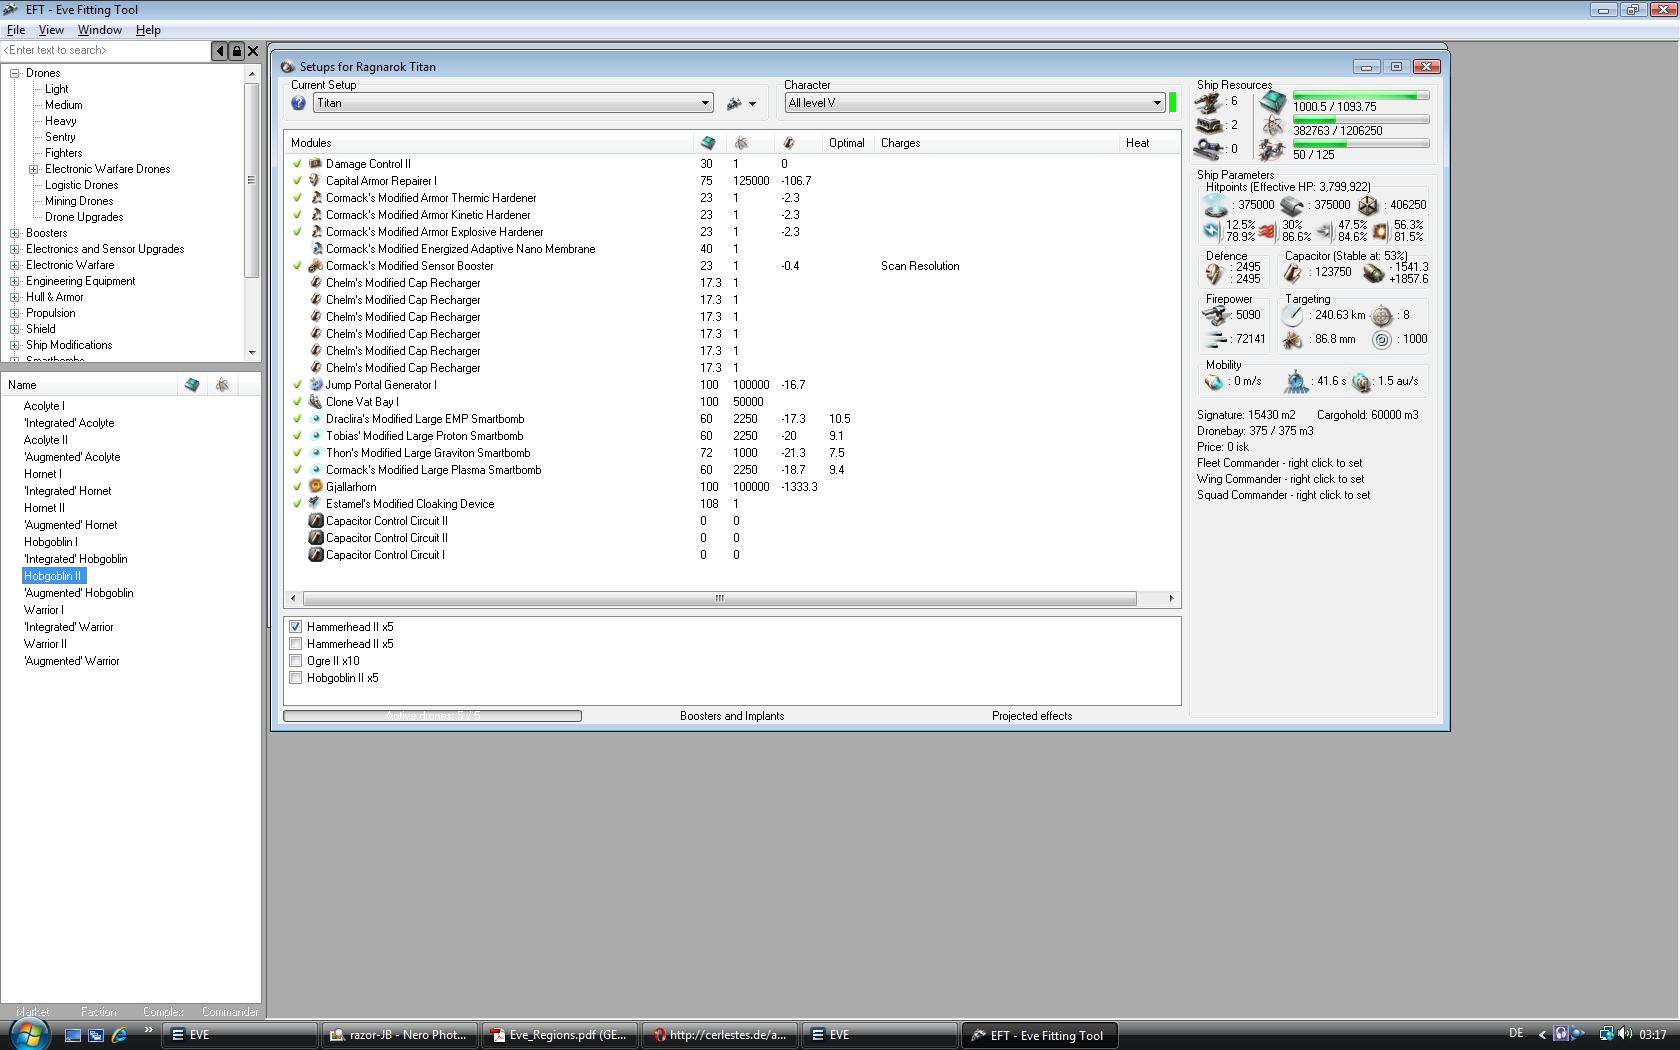Image resolution: width=1680 pixels, height=1050 pixels.
Task: Toggle the Damage Control II active checkmark
Action: tap(297, 164)
